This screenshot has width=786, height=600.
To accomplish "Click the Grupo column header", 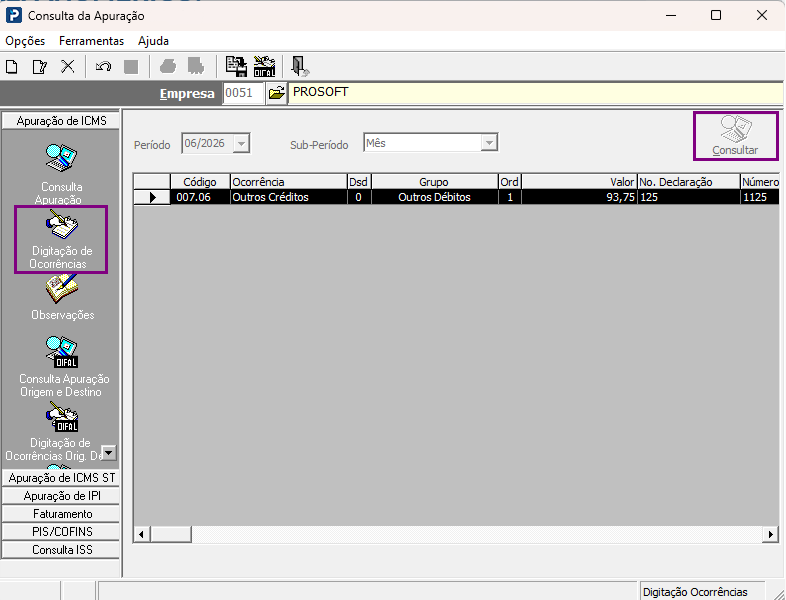I will [435, 181].
